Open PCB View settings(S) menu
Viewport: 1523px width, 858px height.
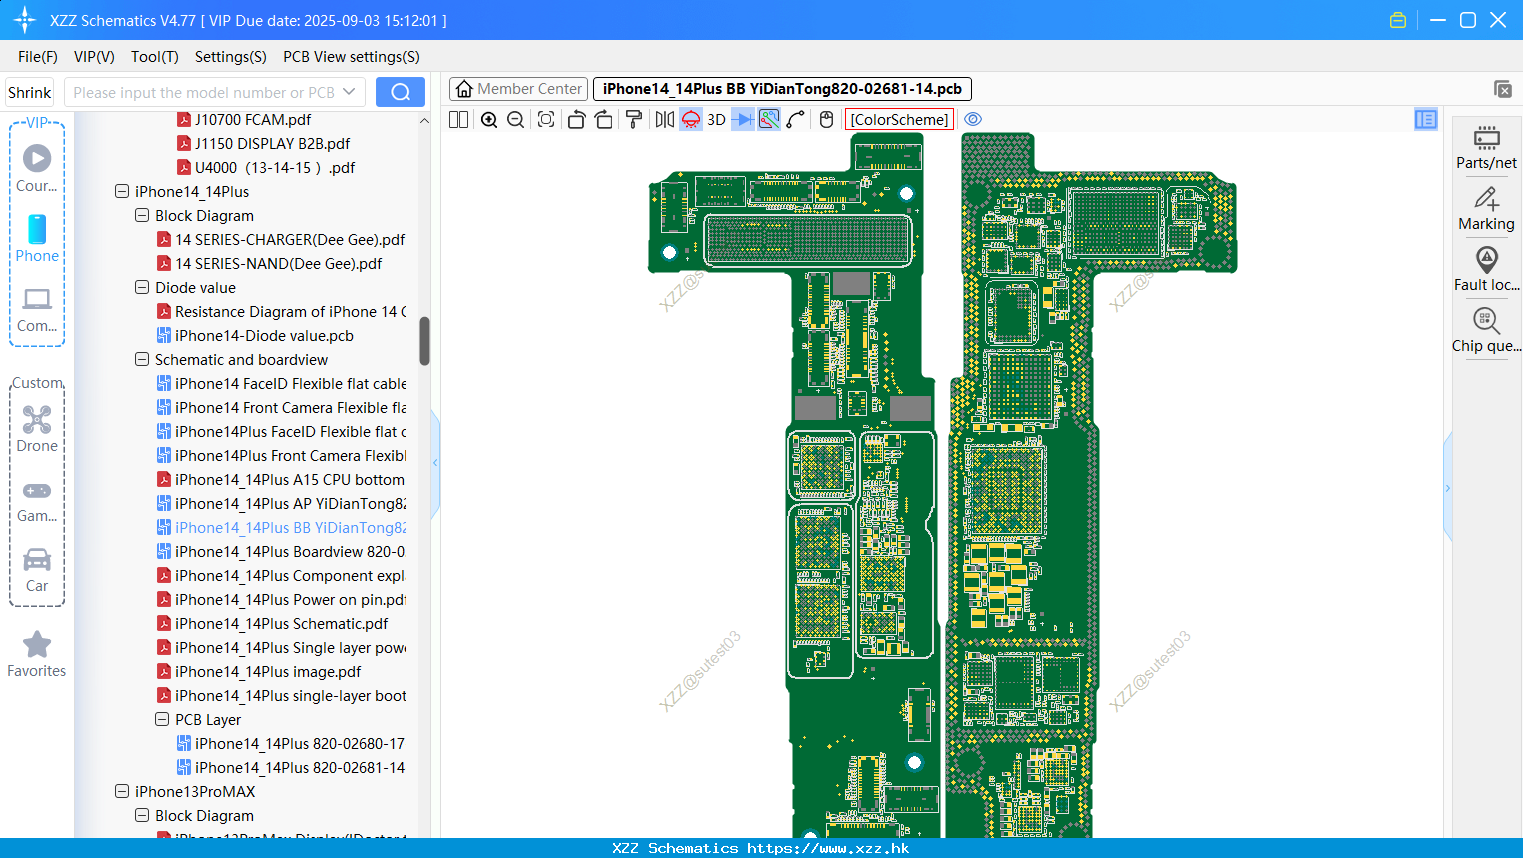[x=351, y=57]
